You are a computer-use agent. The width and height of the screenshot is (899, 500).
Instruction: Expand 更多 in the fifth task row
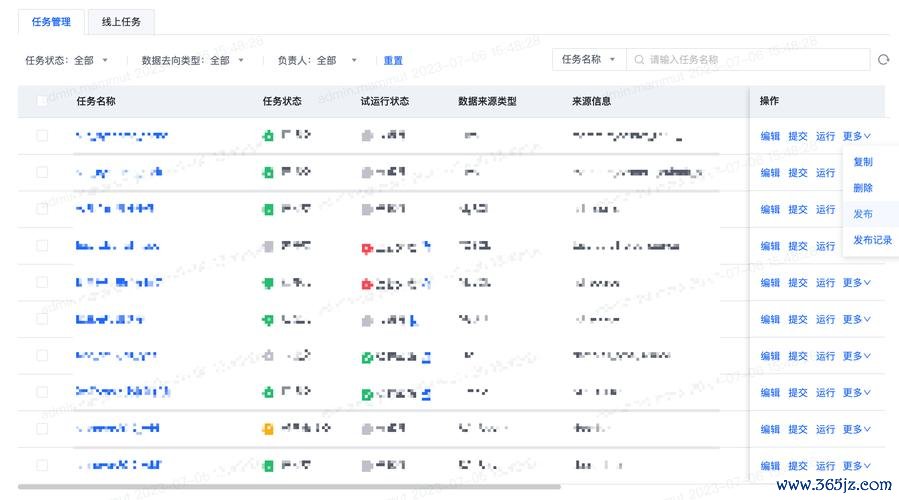(857, 283)
